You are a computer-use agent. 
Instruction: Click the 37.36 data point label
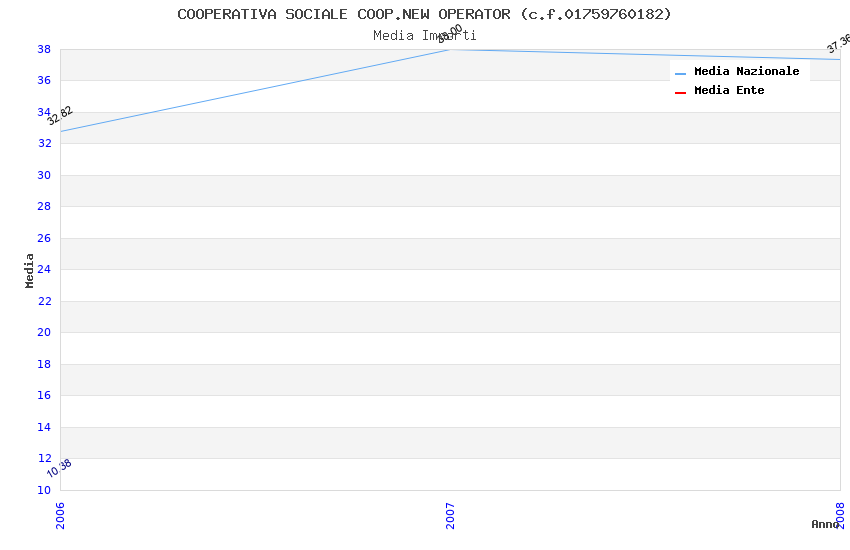[x=839, y=44]
